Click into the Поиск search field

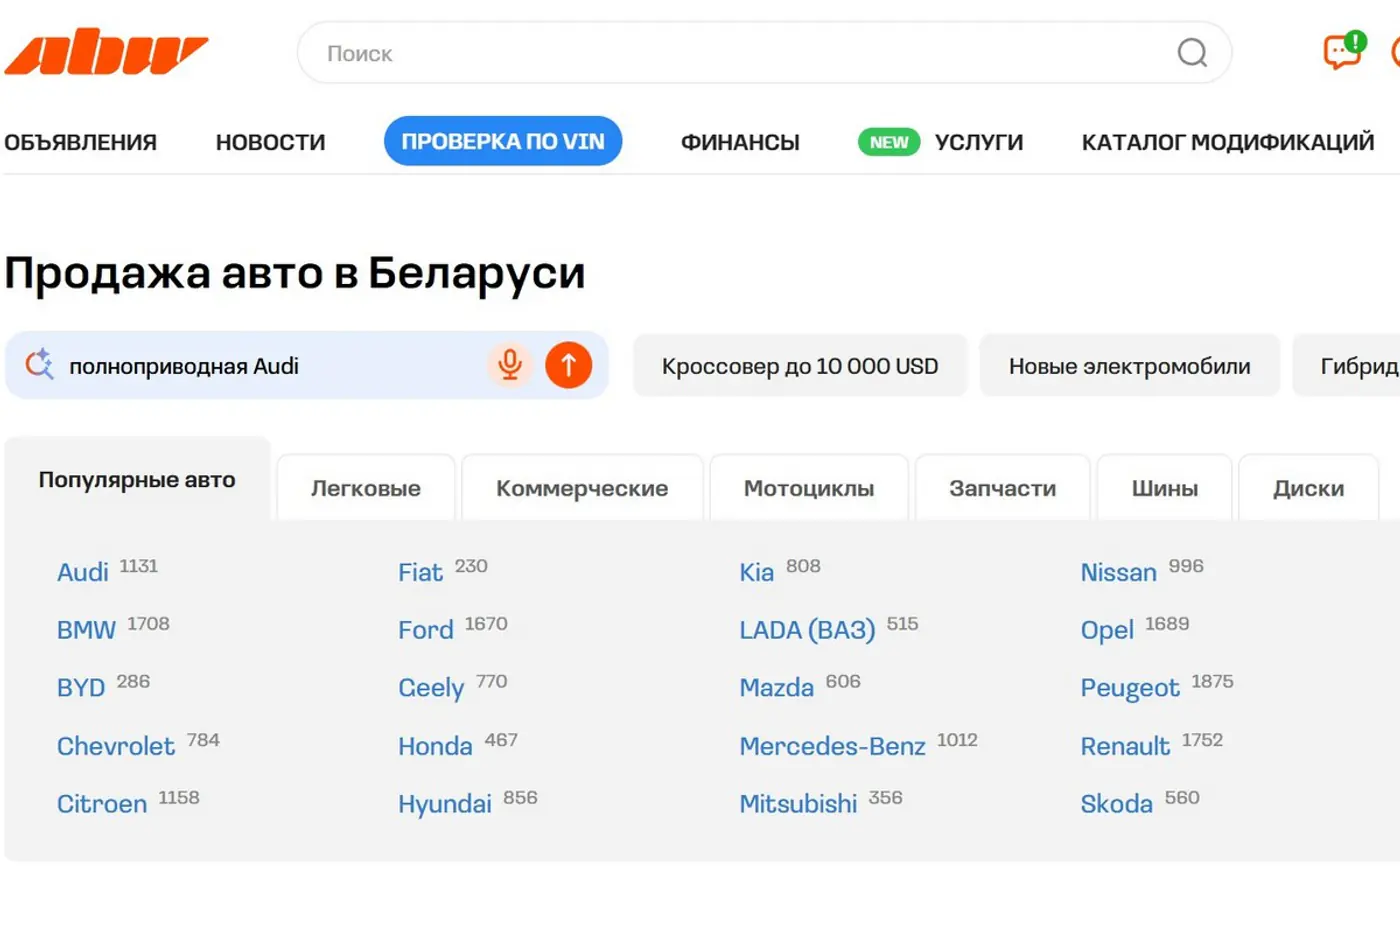(x=740, y=53)
